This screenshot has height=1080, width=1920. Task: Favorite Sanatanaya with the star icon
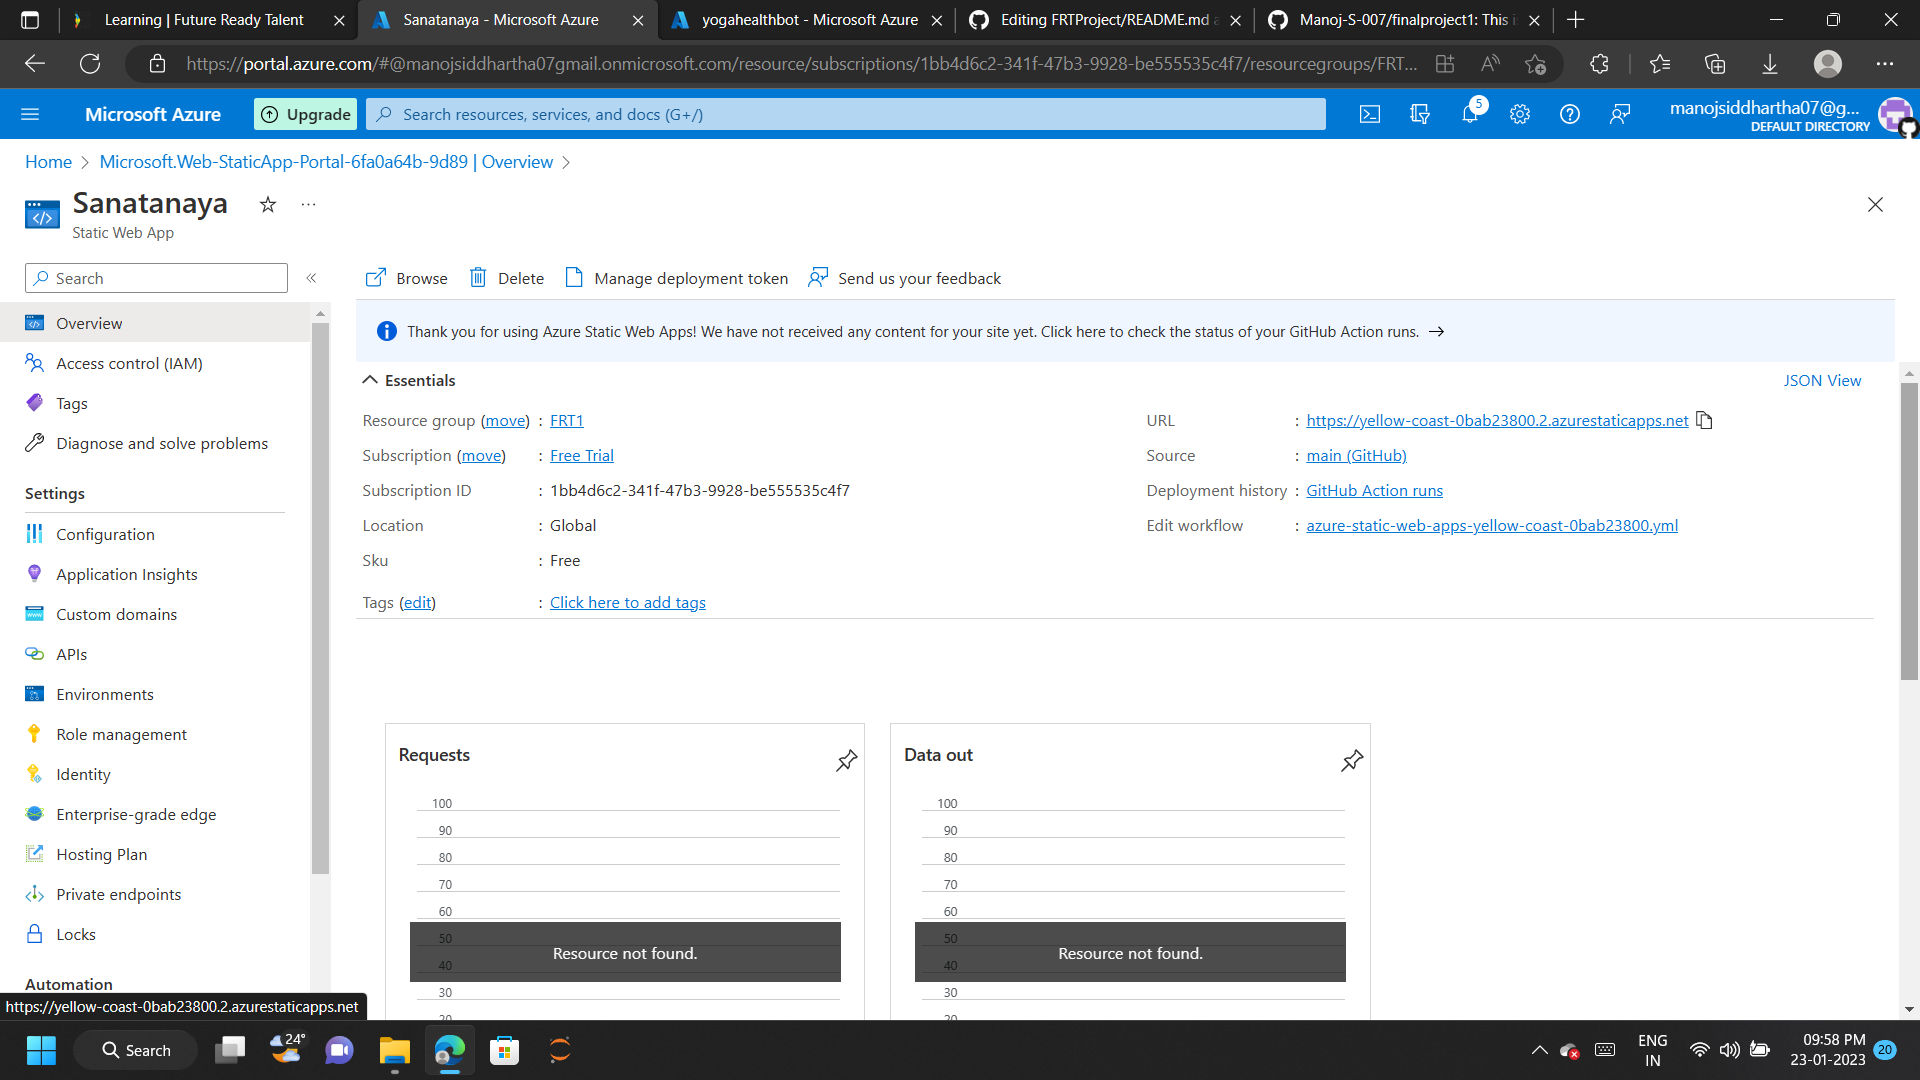[268, 205]
